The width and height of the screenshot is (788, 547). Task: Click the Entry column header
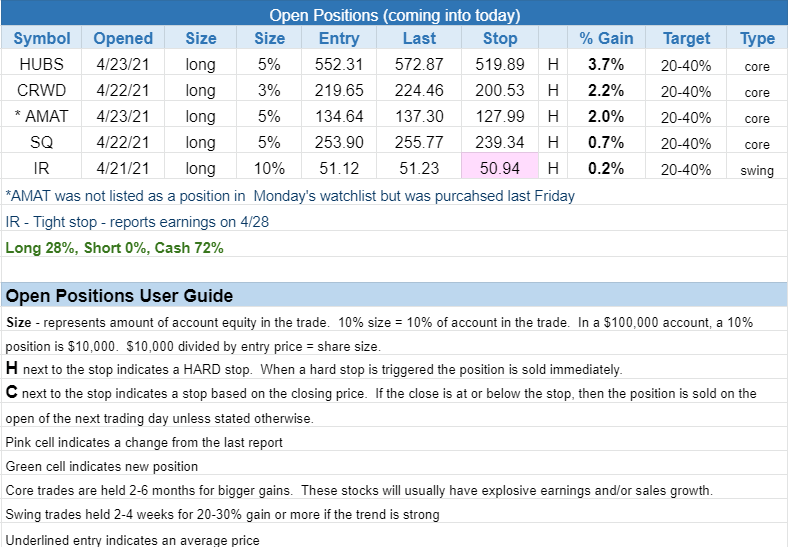point(339,38)
